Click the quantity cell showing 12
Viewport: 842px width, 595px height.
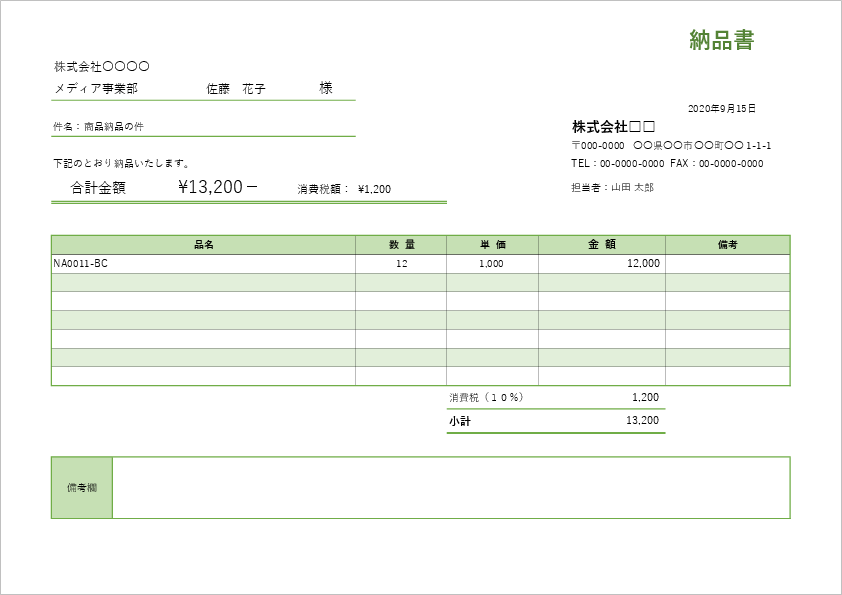pyautogui.click(x=401, y=264)
